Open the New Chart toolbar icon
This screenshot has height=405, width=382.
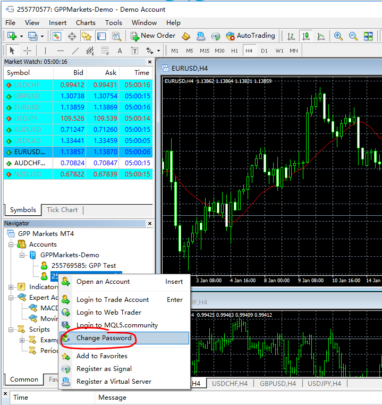[x=12, y=36]
